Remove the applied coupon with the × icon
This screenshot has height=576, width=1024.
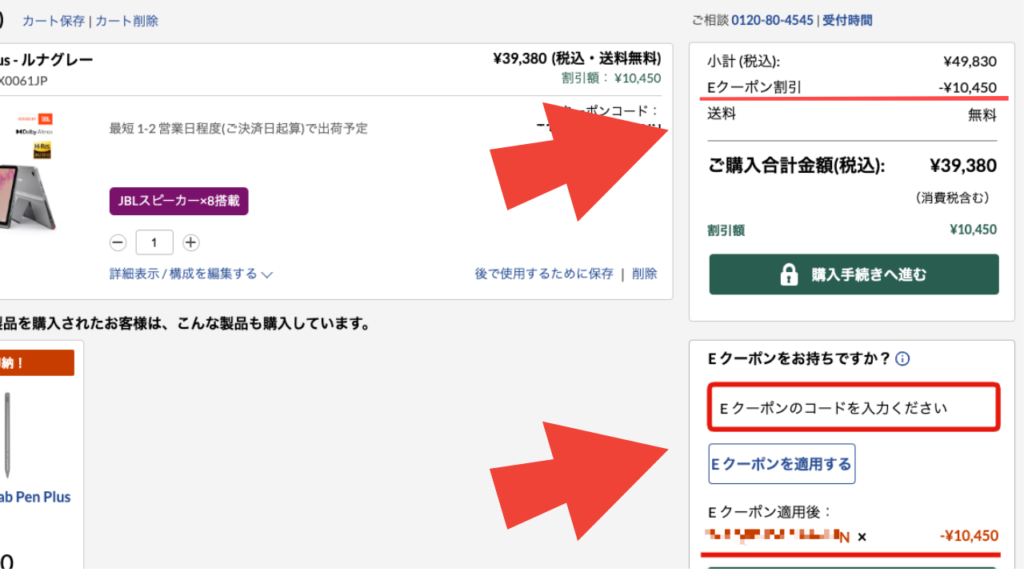862,537
